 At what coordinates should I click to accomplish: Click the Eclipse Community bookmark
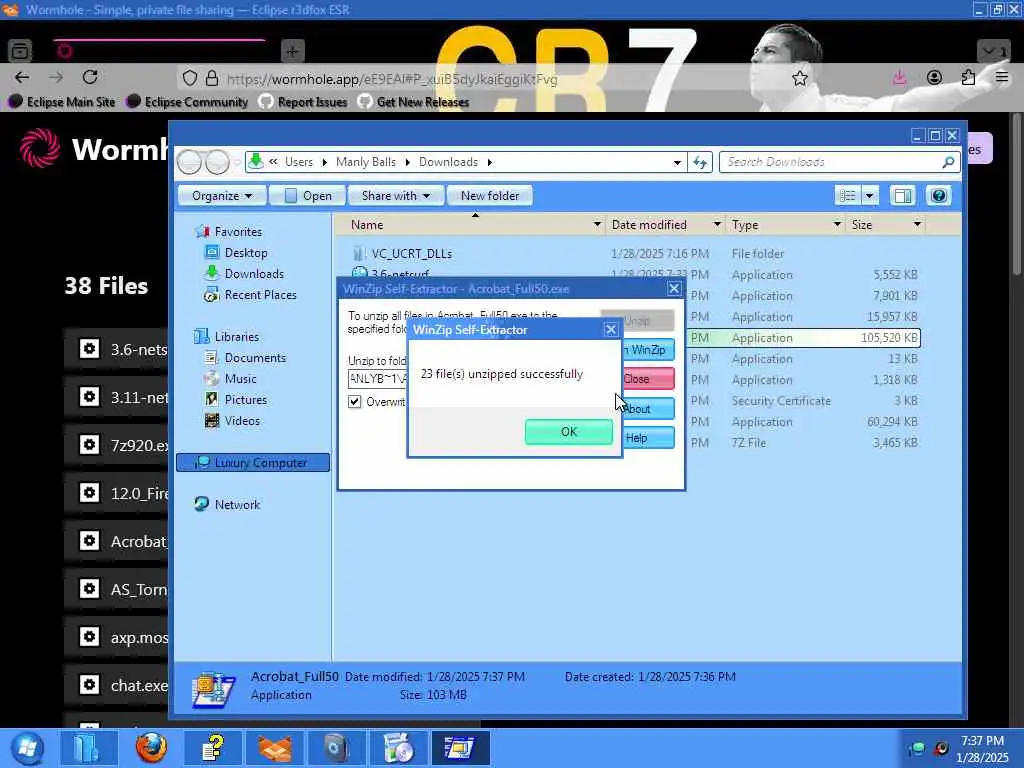pyautogui.click(x=187, y=102)
